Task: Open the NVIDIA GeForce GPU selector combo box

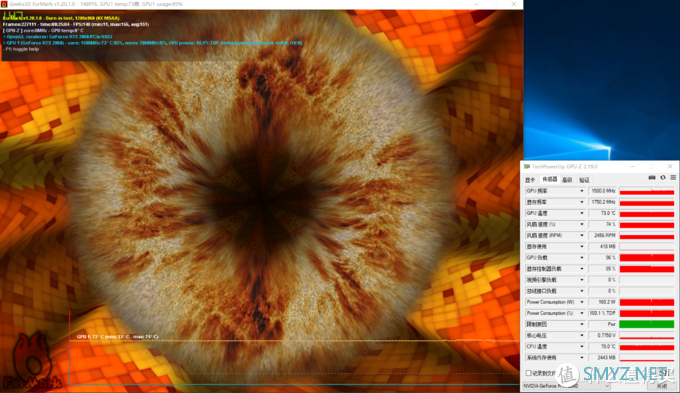Action: click(566, 386)
